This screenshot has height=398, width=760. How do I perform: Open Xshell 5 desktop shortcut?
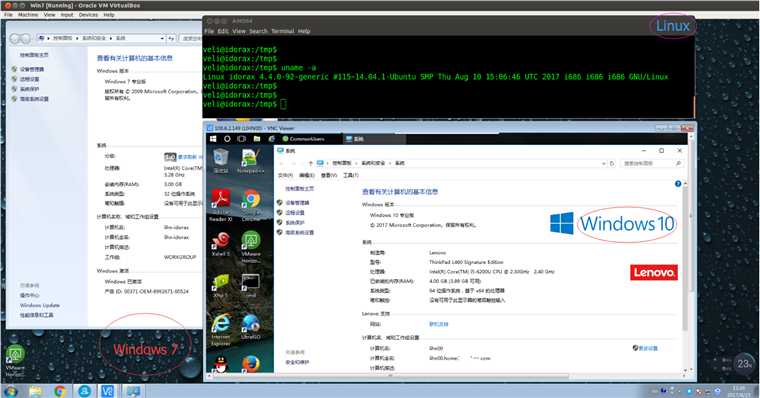[221, 243]
